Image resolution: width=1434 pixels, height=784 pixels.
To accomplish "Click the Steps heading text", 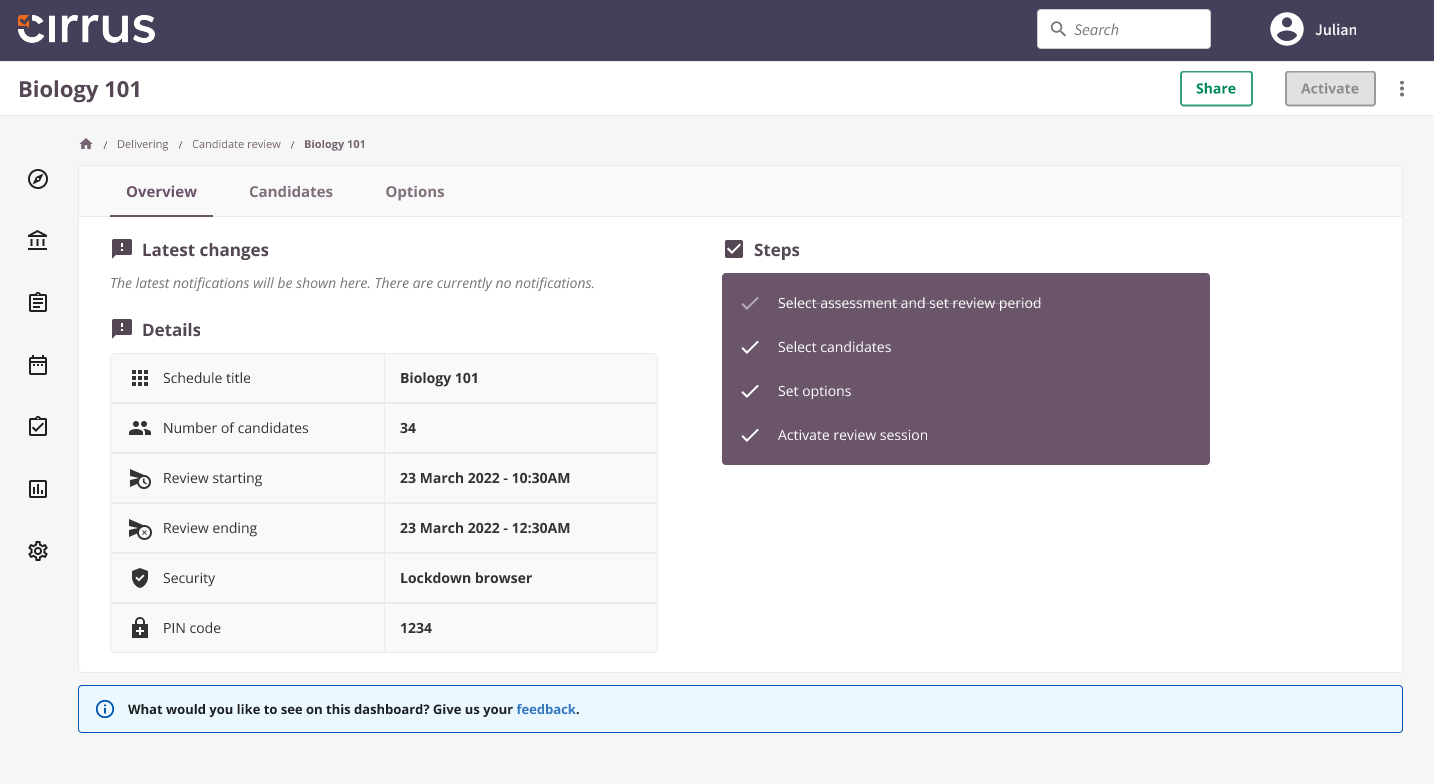I will pyautogui.click(x=777, y=250).
